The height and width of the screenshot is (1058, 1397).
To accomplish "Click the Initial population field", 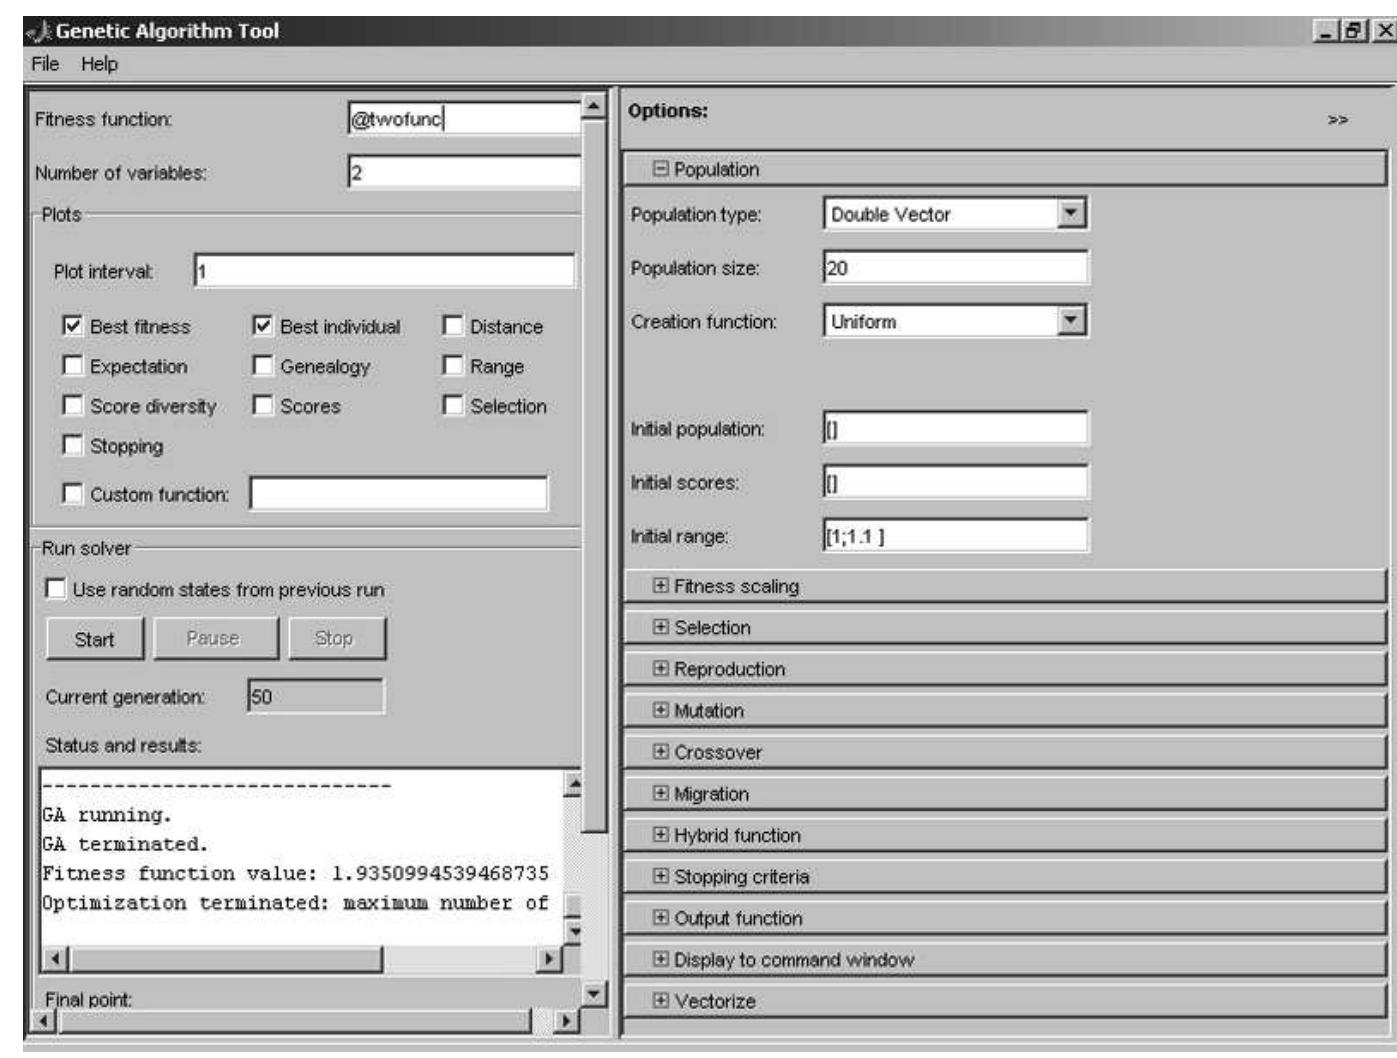I will [x=955, y=429].
